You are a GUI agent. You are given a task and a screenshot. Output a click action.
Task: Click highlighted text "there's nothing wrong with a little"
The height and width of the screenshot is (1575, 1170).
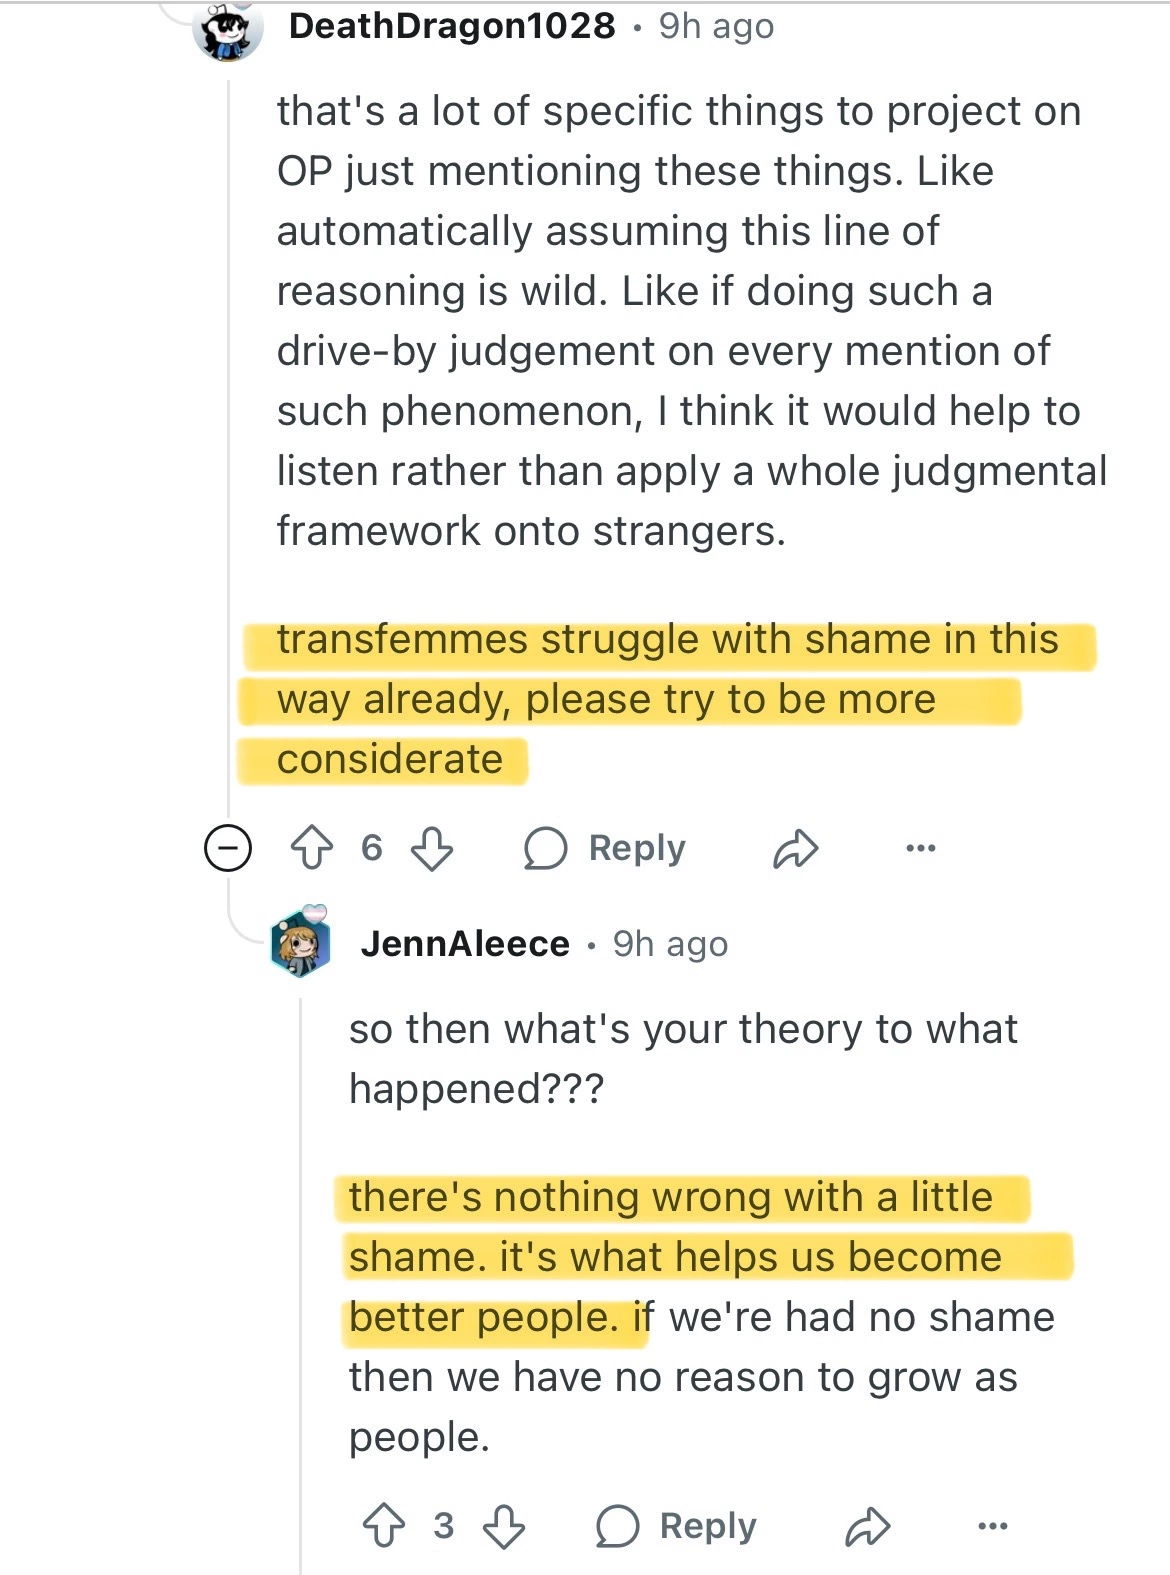tap(670, 1197)
